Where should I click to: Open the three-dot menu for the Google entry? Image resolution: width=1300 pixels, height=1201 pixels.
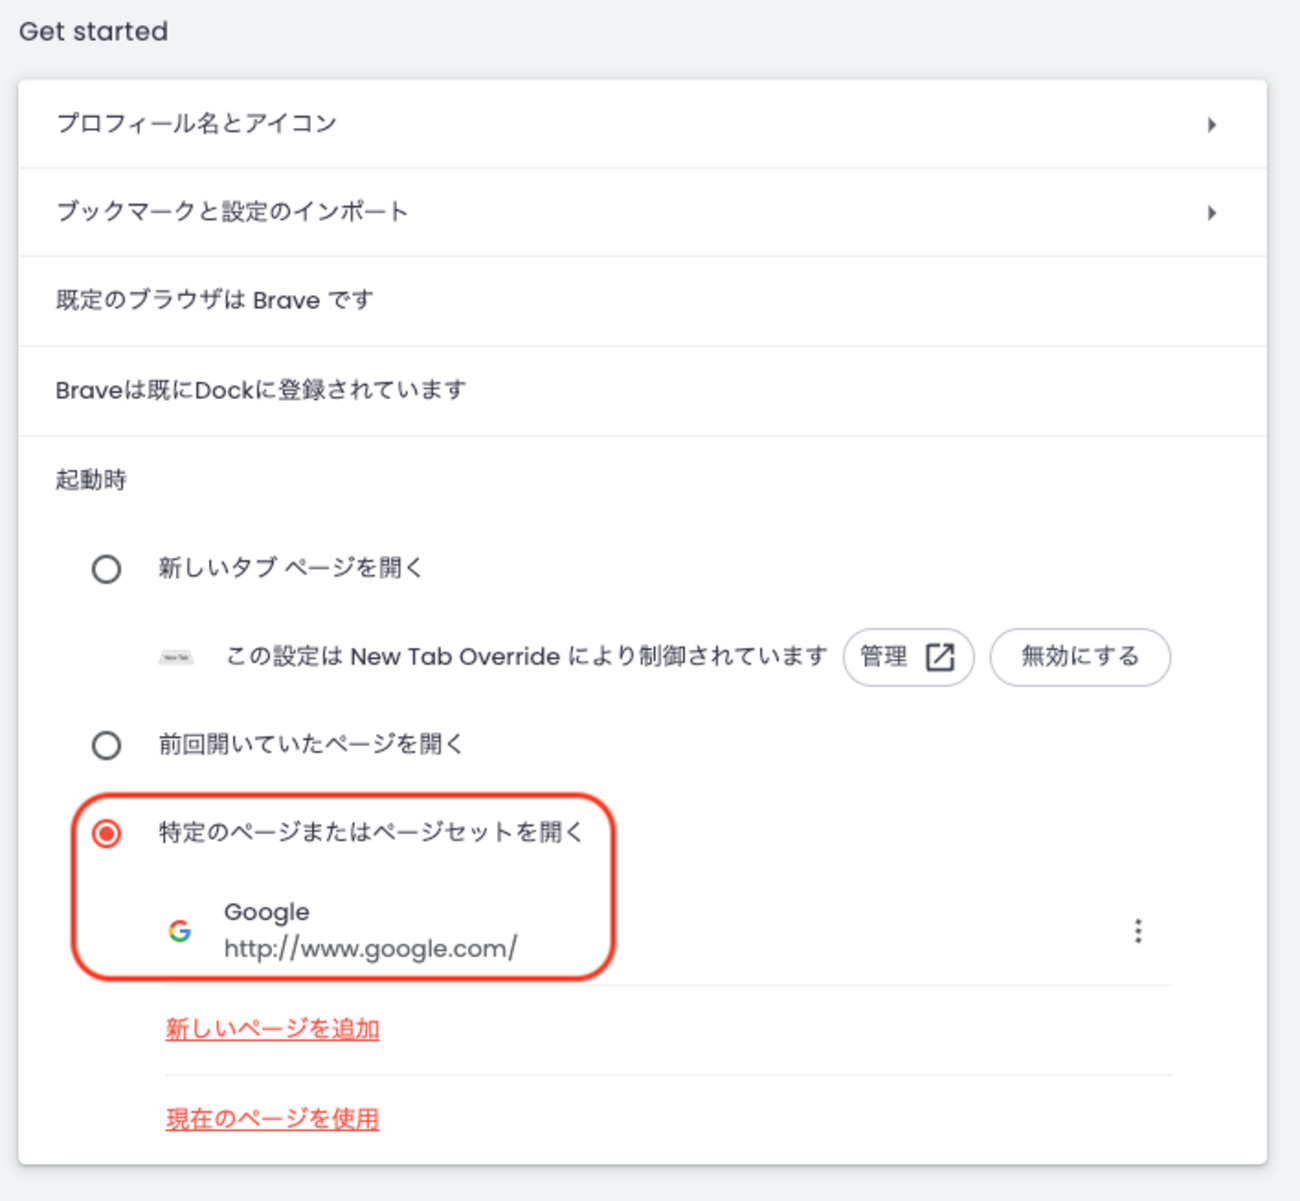point(1138,931)
